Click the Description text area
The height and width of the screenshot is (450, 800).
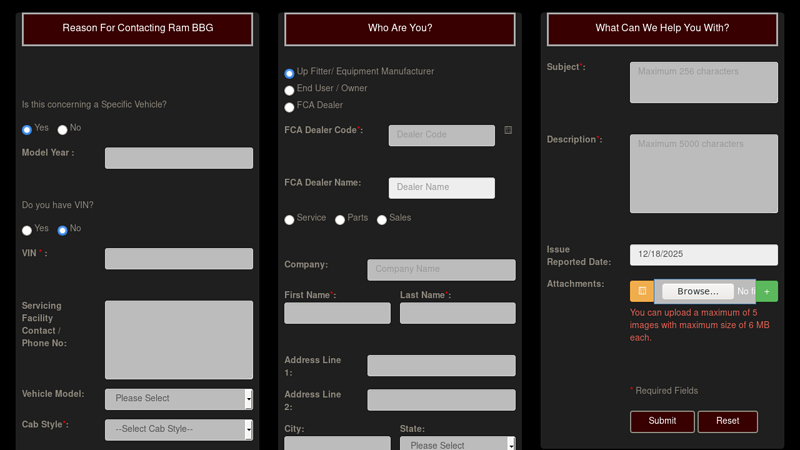click(x=704, y=173)
